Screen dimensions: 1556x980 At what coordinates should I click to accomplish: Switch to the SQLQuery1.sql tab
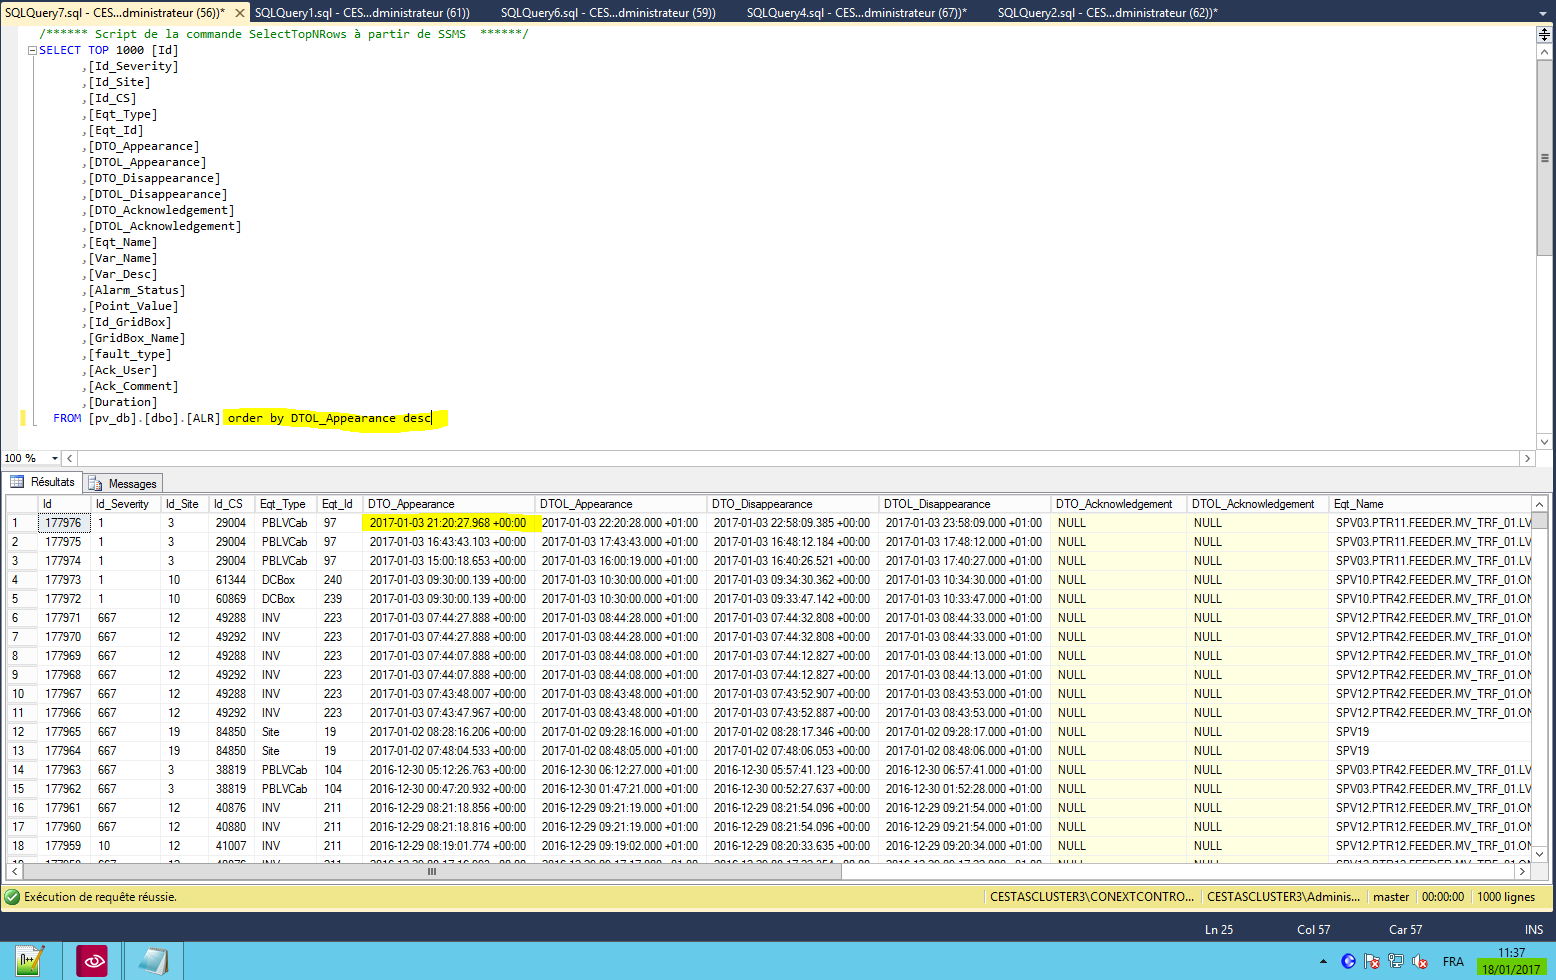click(x=361, y=13)
